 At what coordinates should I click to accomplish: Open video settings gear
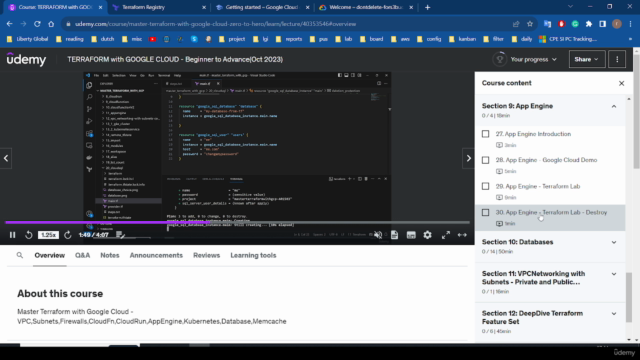427,235
